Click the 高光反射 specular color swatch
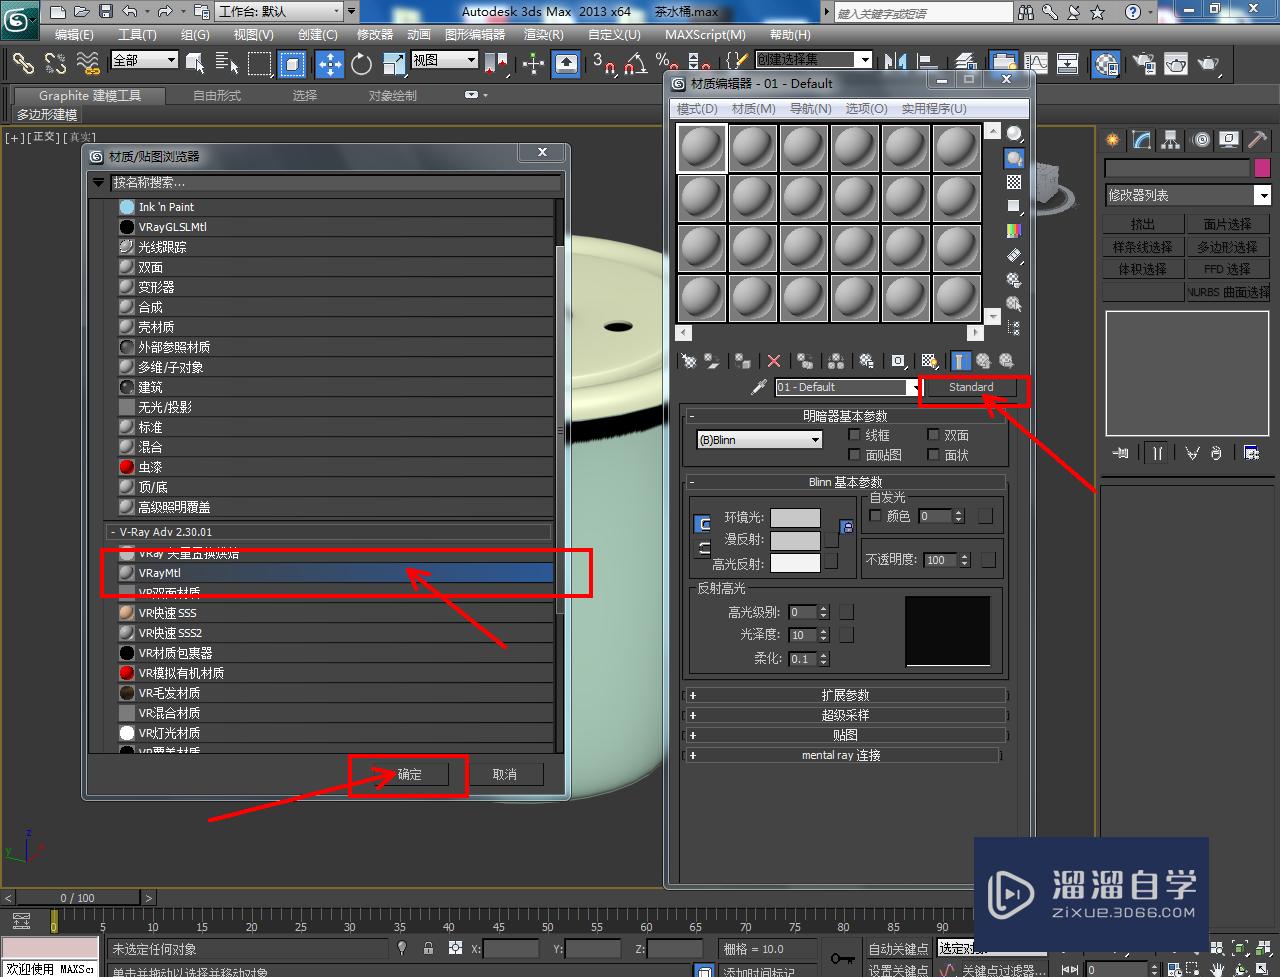The image size is (1280, 977). click(796, 562)
